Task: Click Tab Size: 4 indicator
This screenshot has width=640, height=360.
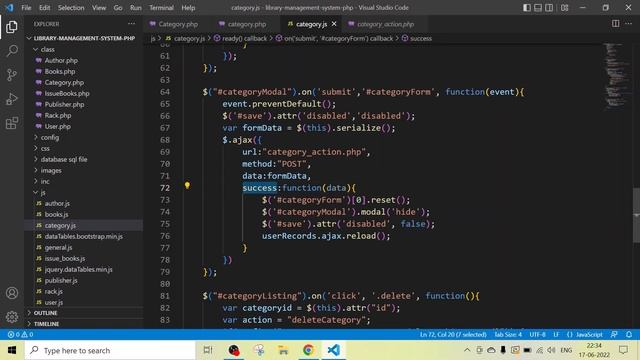Action: pos(508,334)
